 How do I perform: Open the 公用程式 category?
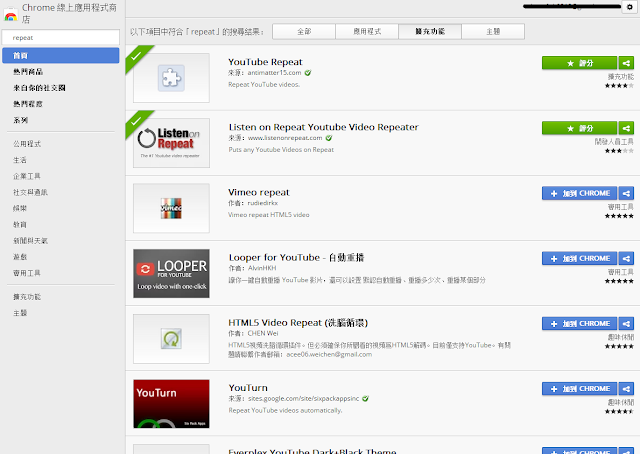(27, 144)
